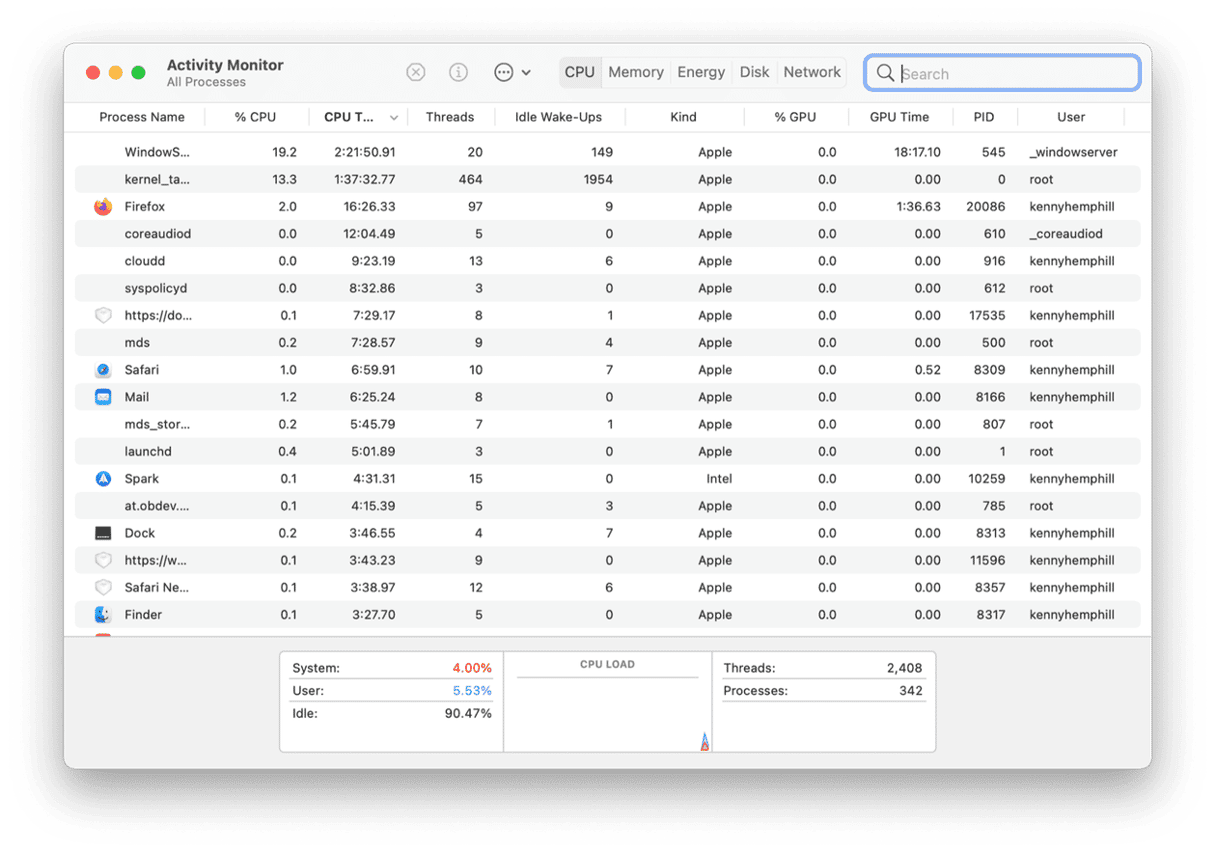The height and width of the screenshot is (853, 1216).
Task: Click the Finder face icon in list
Action: [x=103, y=615]
